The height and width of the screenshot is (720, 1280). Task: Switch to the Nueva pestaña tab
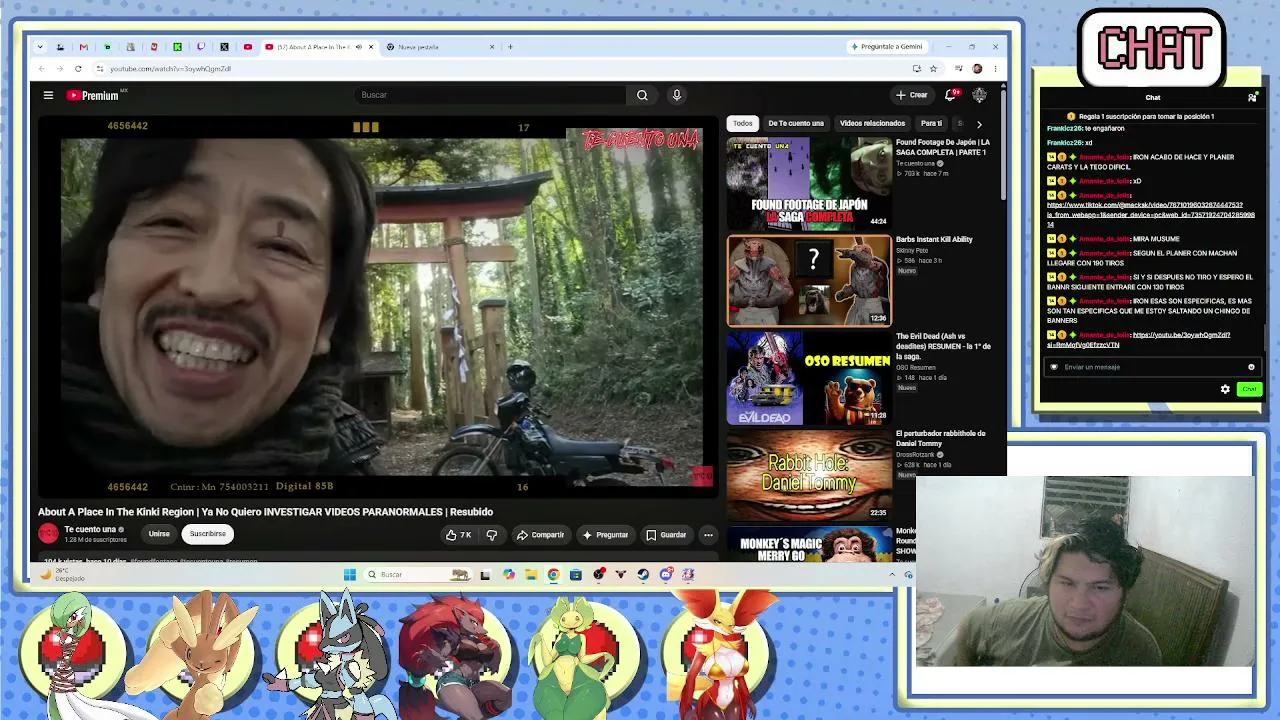[440, 47]
